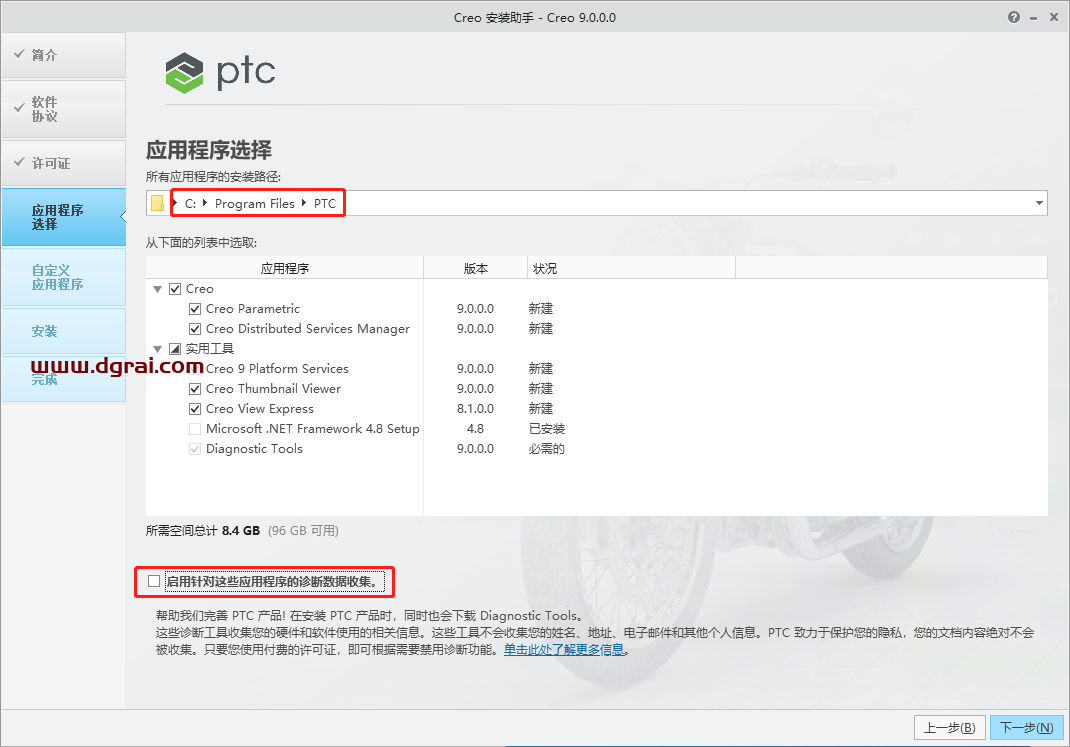Open the 单击此处了解更多信息 link
Image resolution: width=1070 pixels, height=747 pixels.
tap(564, 650)
